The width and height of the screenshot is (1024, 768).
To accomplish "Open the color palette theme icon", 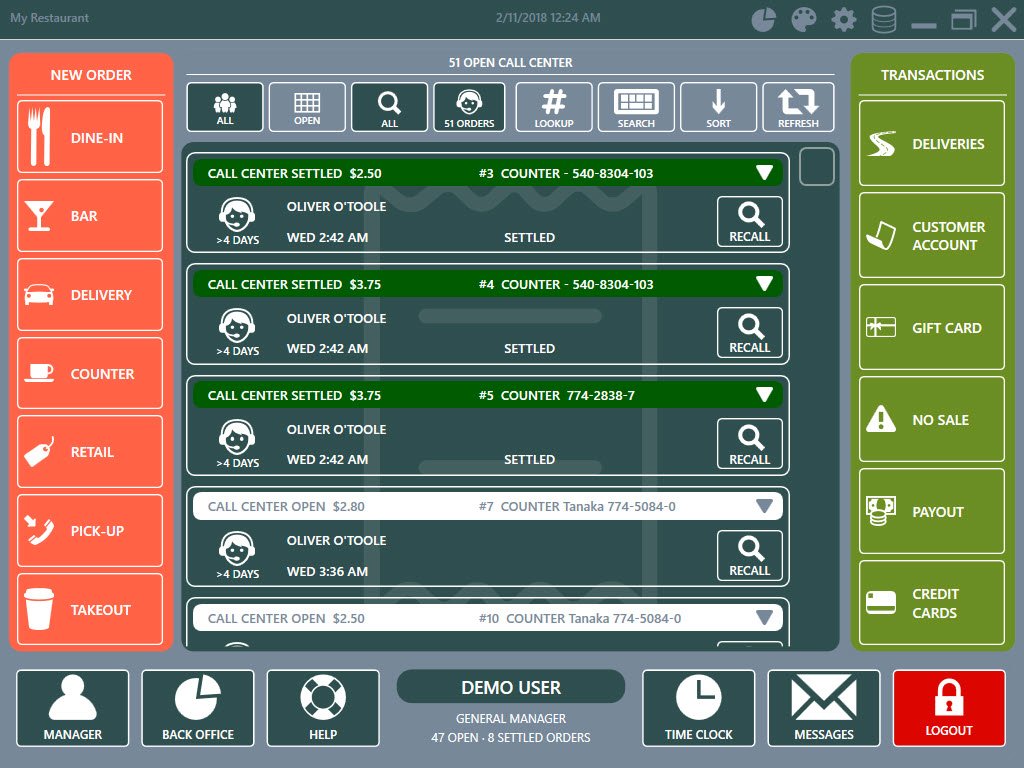I will point(804,19).
